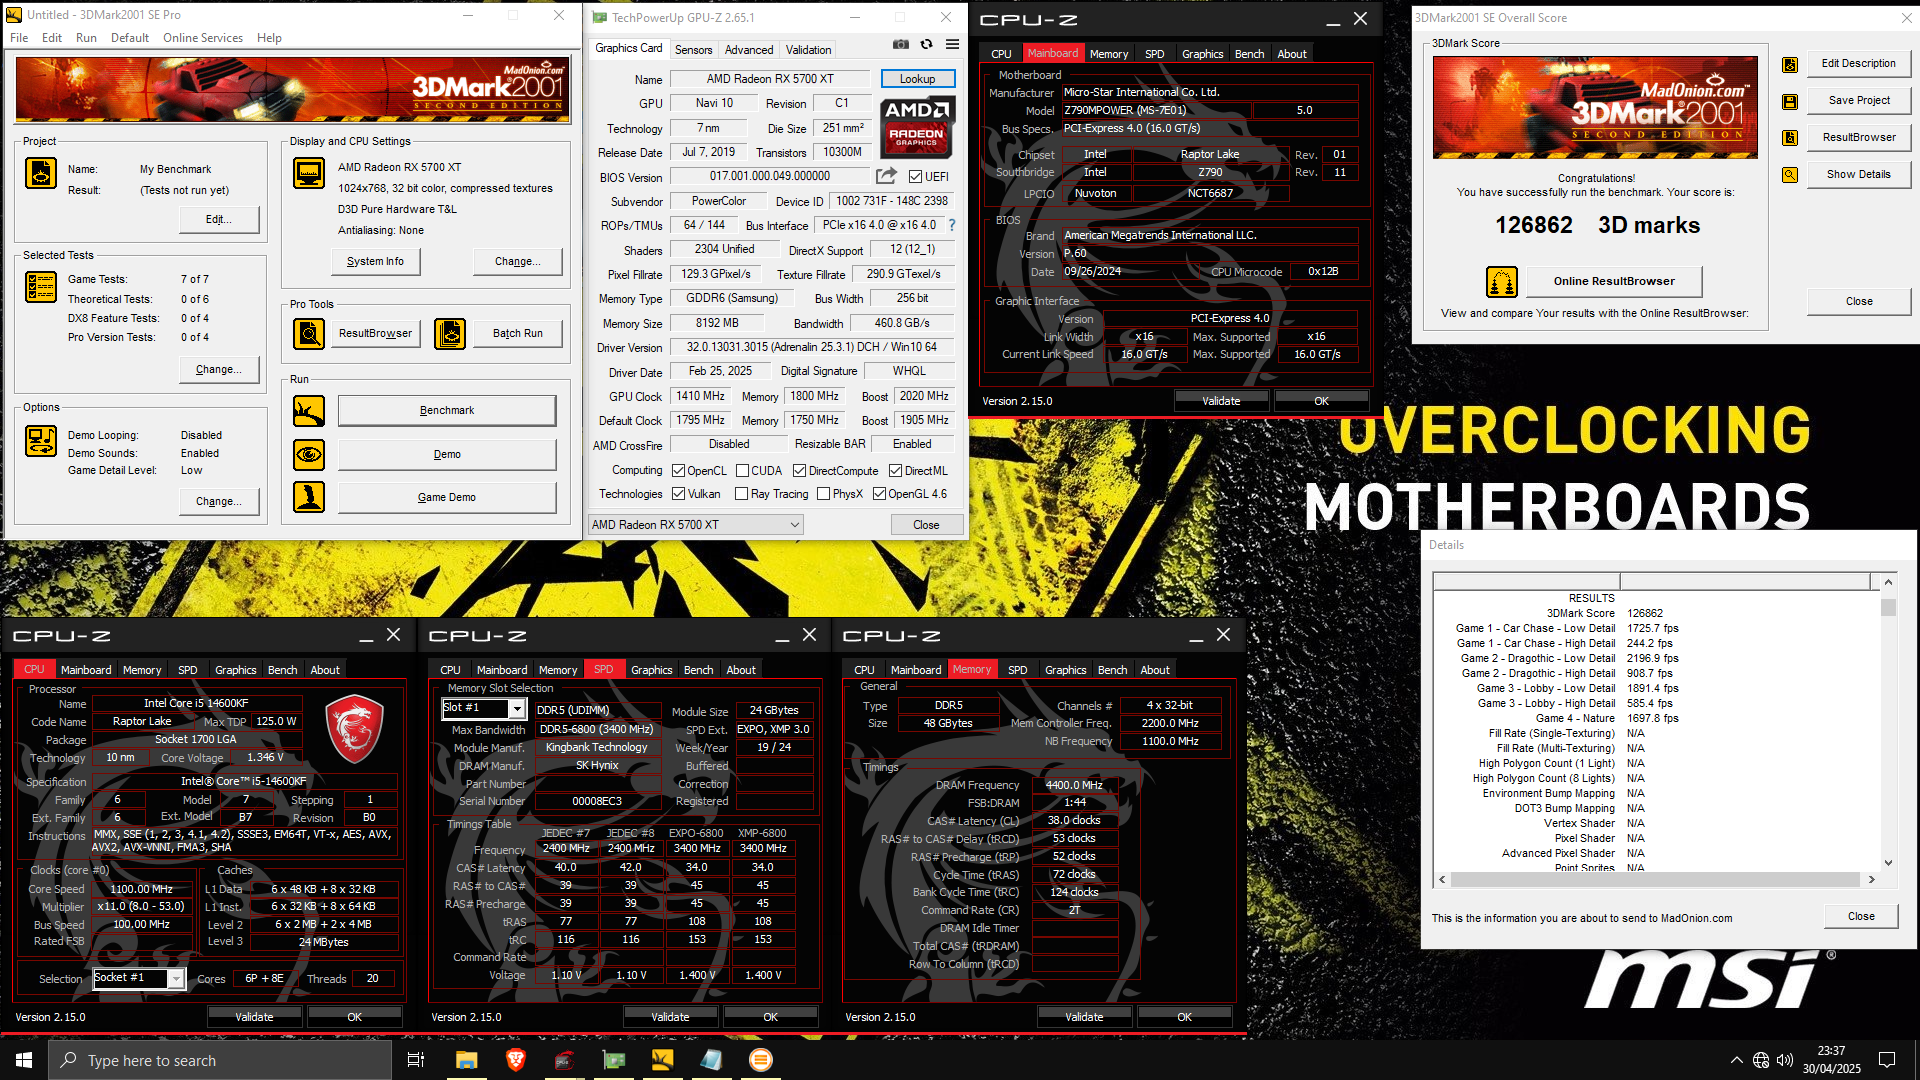Launch Brave browser from the taskbar
1920x1080 pixels.
[516, 1060]
